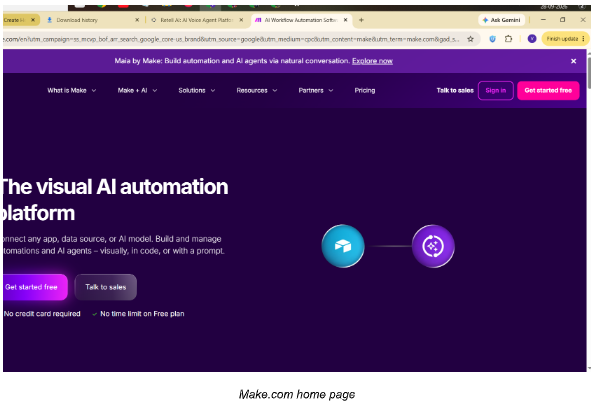Expand the What is Make menu
Image resolution: width=591 pixels, height=402 pixels.
[x=72, y=90]
